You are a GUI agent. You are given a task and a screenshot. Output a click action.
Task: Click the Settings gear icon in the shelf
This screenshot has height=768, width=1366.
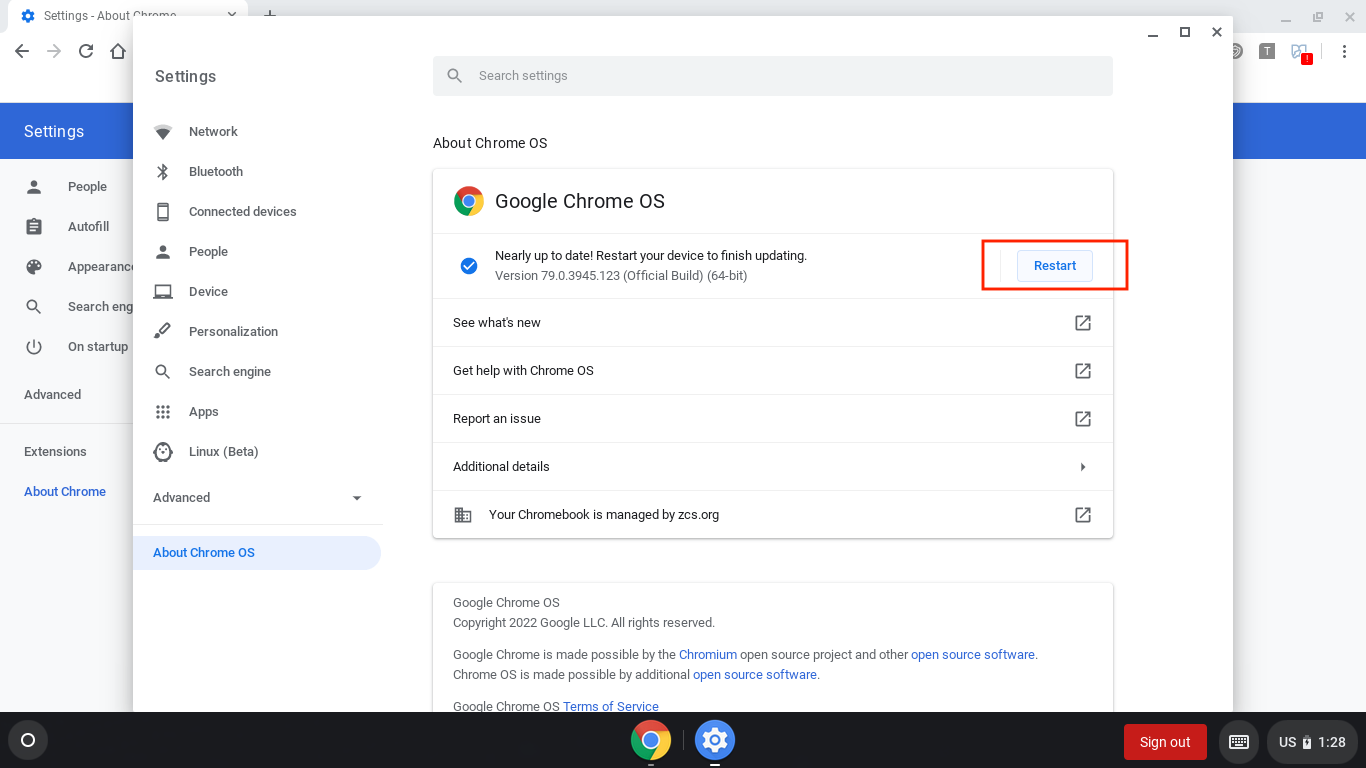[715, 741]
